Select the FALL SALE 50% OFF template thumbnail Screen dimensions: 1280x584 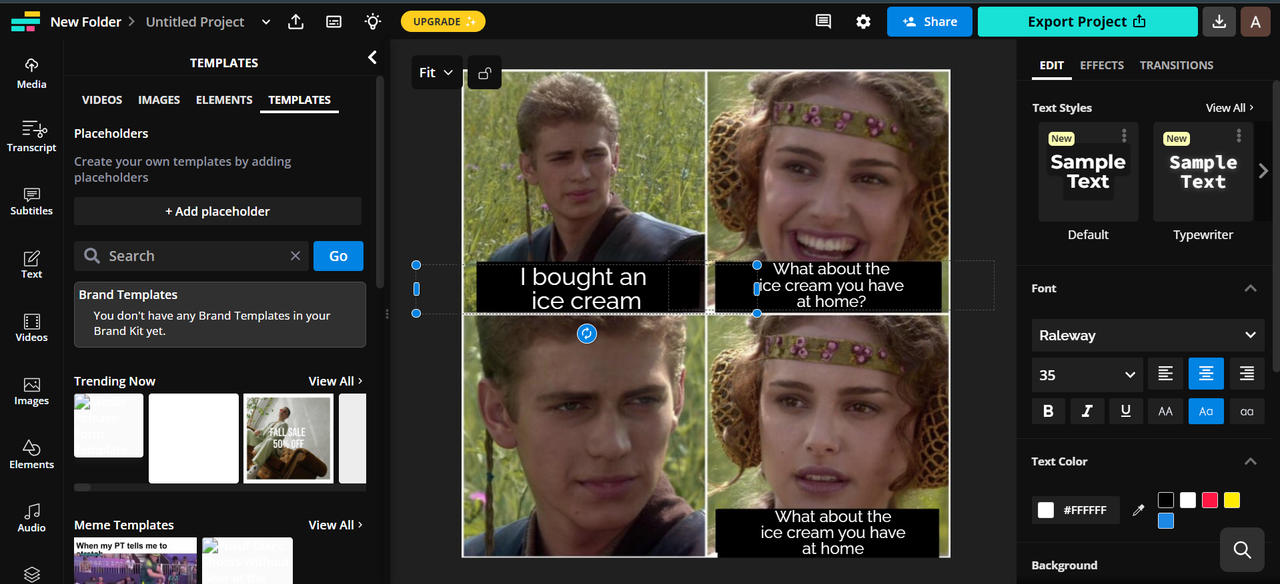click(289, 438)
